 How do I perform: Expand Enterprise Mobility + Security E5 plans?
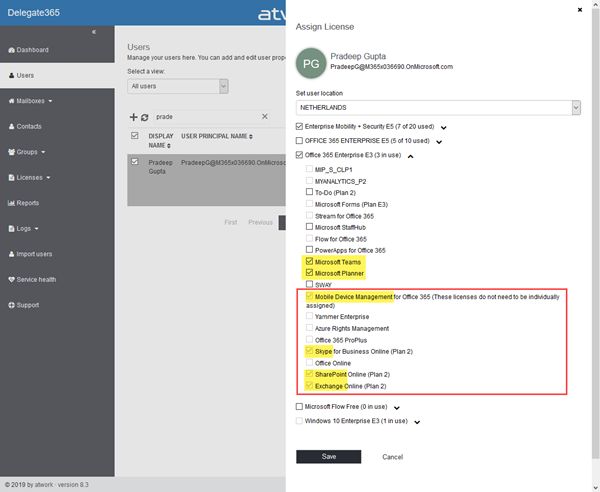point(443,127)
